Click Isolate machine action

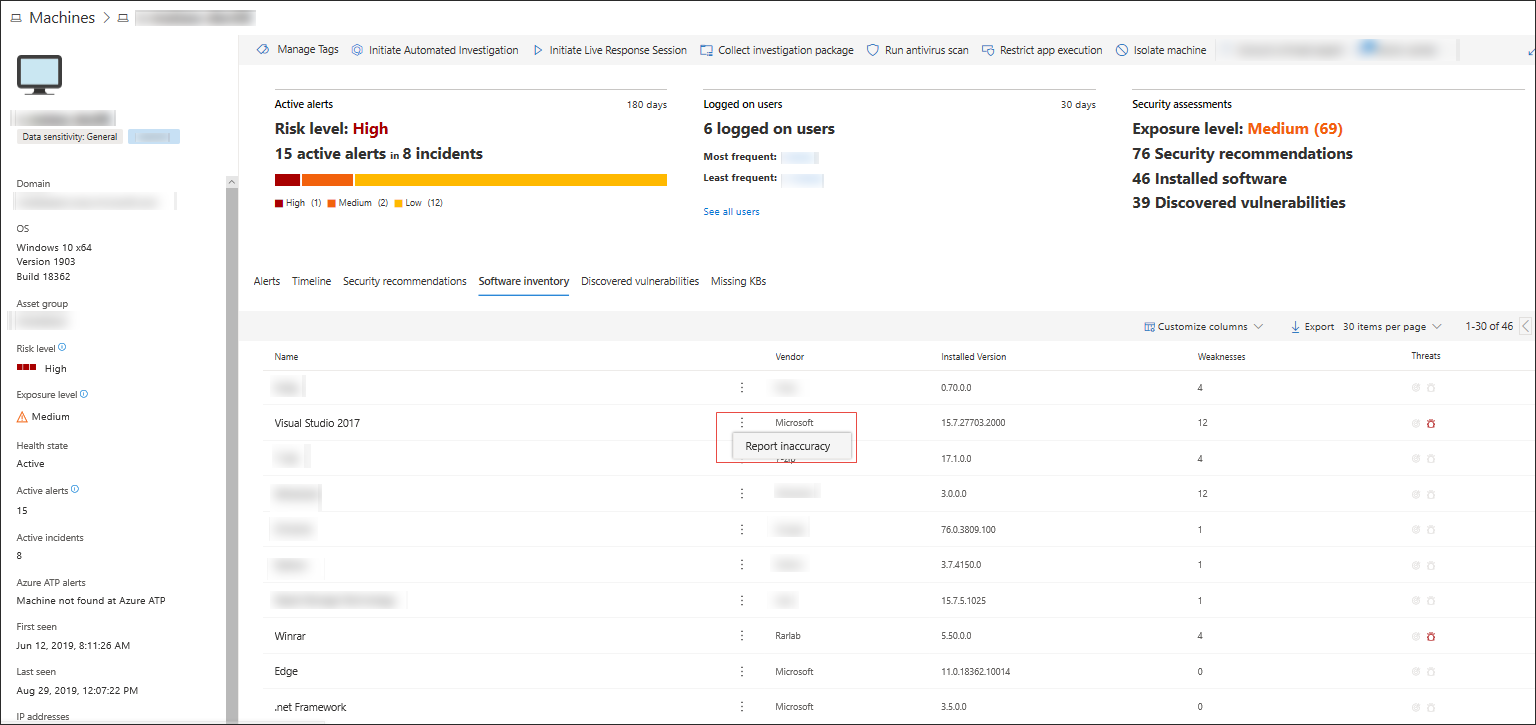[1161, 50]
